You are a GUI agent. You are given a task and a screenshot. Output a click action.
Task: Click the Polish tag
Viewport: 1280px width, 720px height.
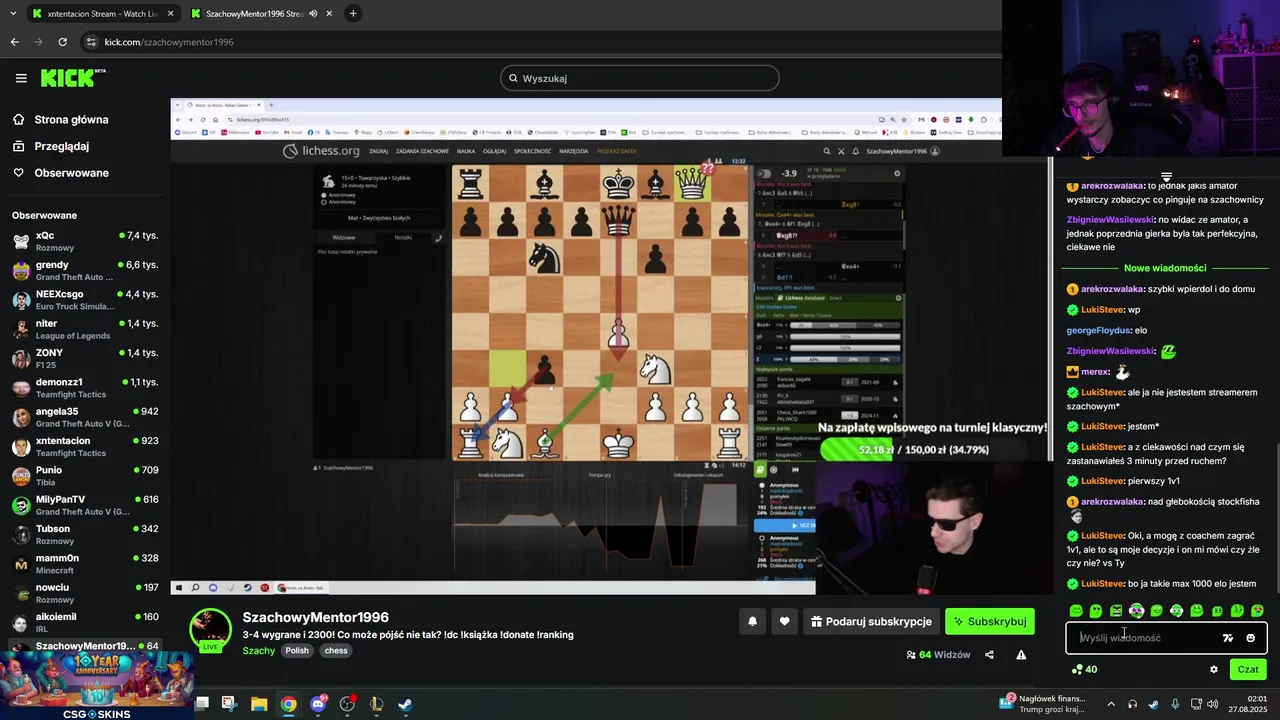click(x=297, y=651)
